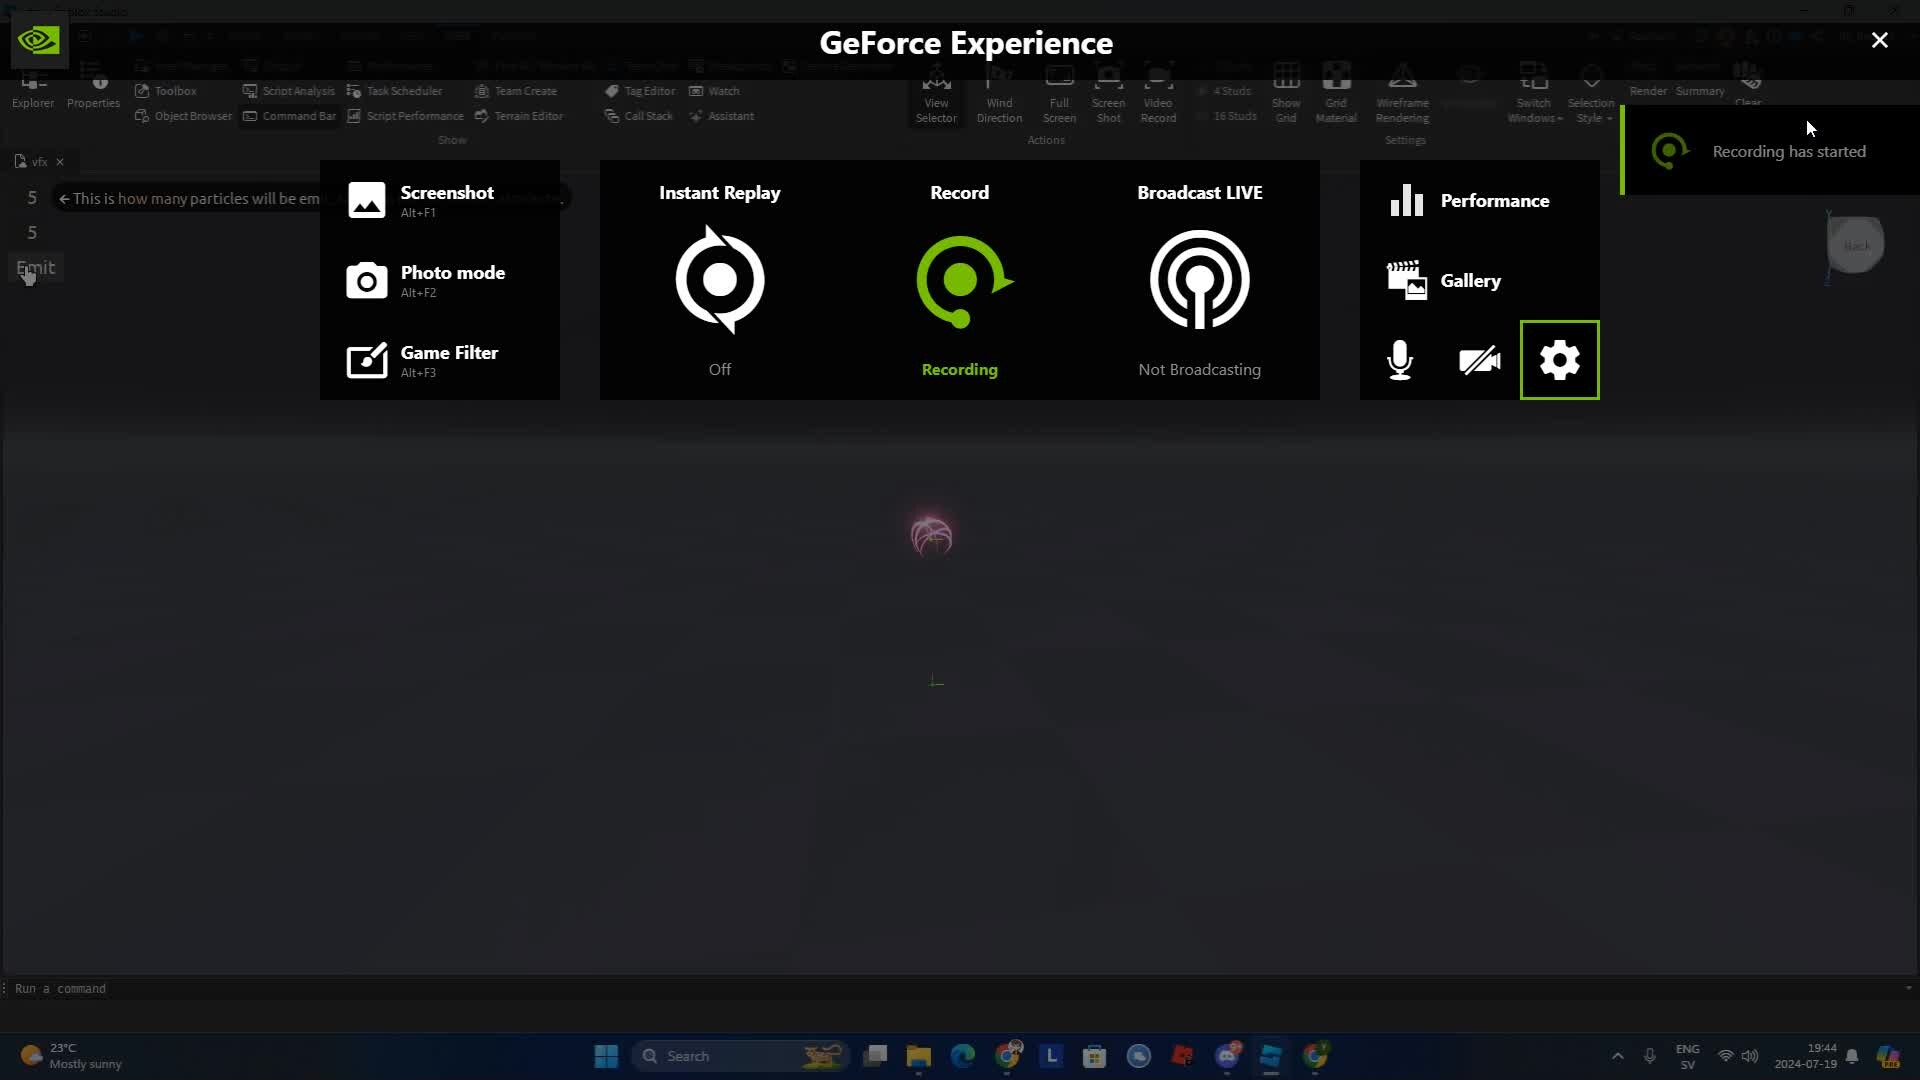1920x1080 pixels.
Task: Disable Broadcast LIVE by clicking its icon
Action: click(x=1199, y=280)
